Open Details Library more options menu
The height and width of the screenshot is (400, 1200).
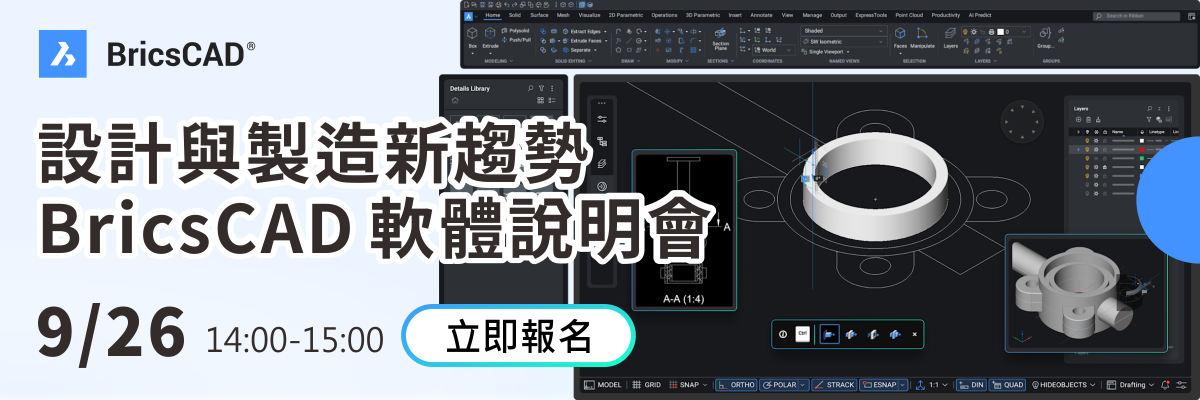click(x=552, y=88)
